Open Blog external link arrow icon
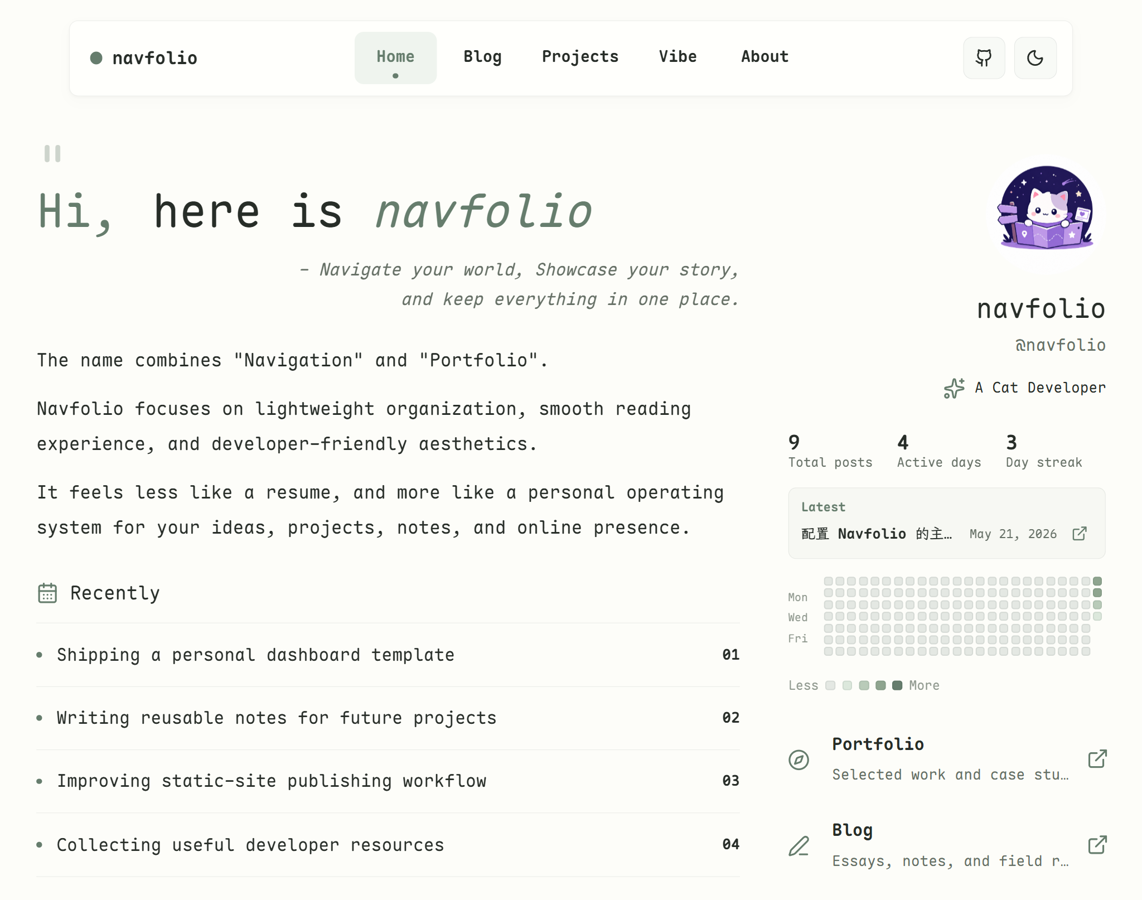The height and width of the screenshot is (900, 1142). click(1097, 845)
